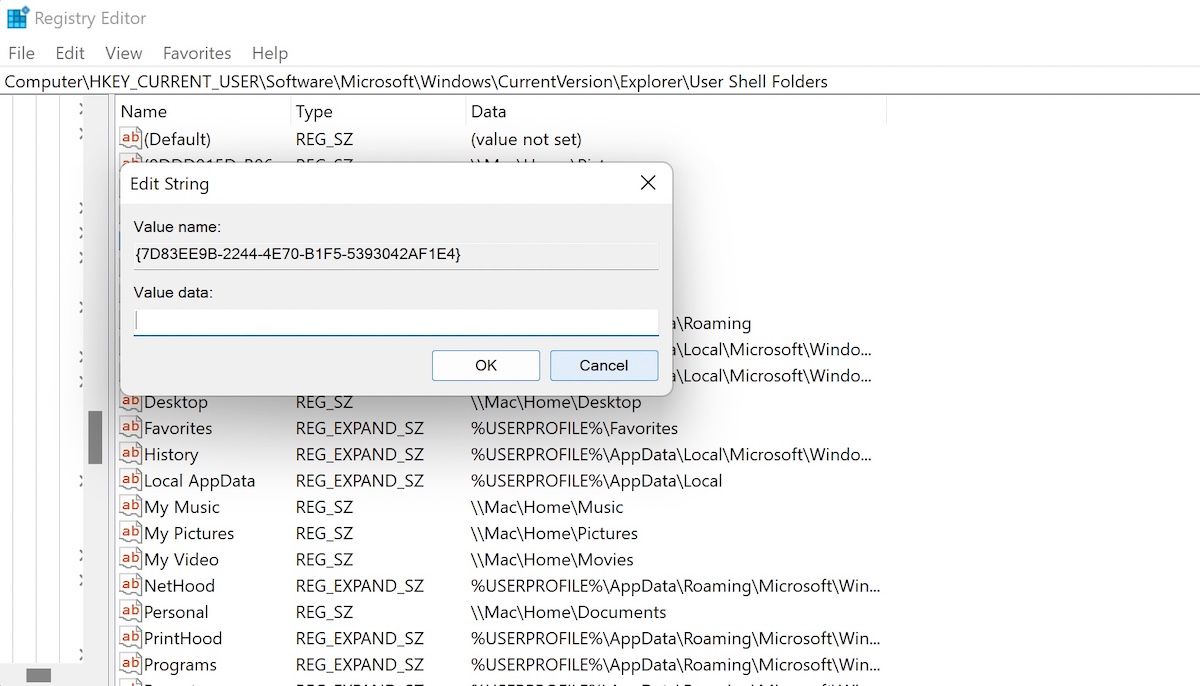Select the "Local AppData" value name

[200, 480]
